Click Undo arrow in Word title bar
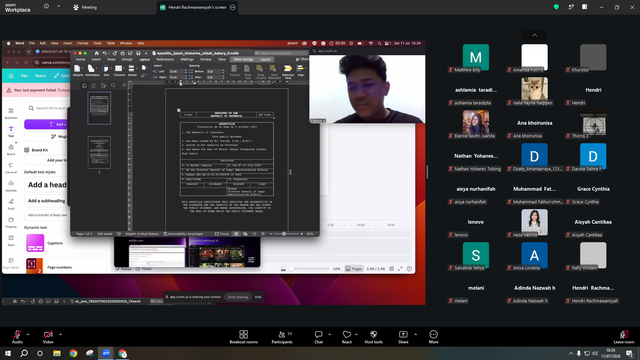The height and width of the screenshot is (360, 640). coord(104,53)
